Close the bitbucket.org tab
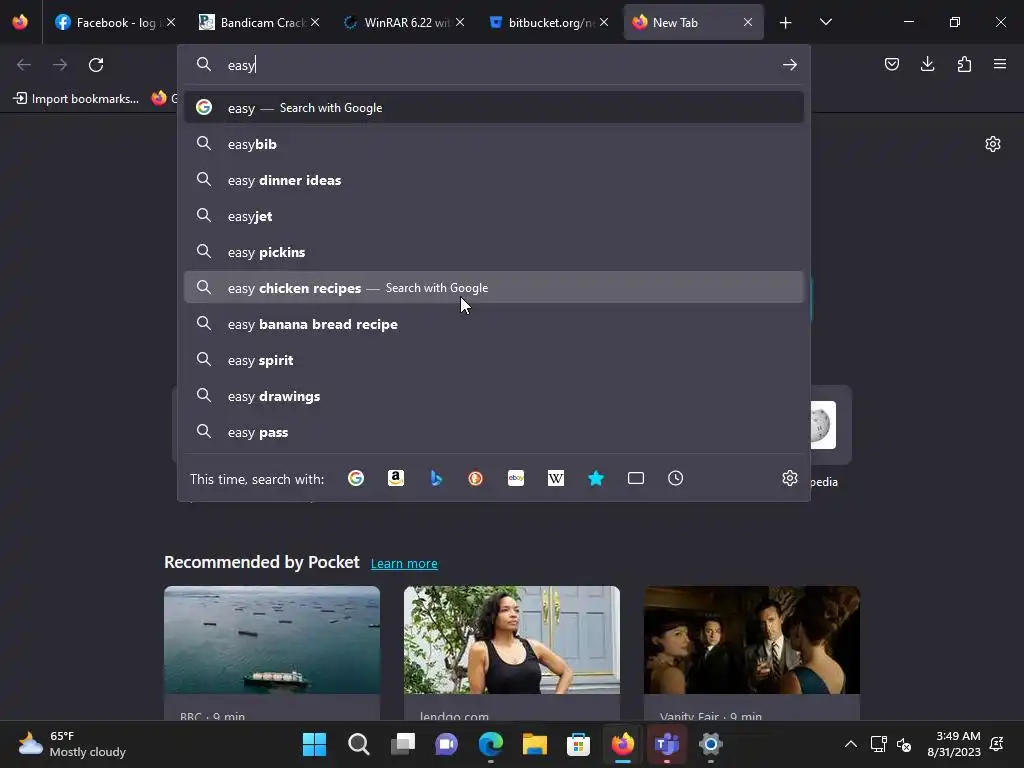This screenshot has height=768, width=1024. tap(604, 23)
